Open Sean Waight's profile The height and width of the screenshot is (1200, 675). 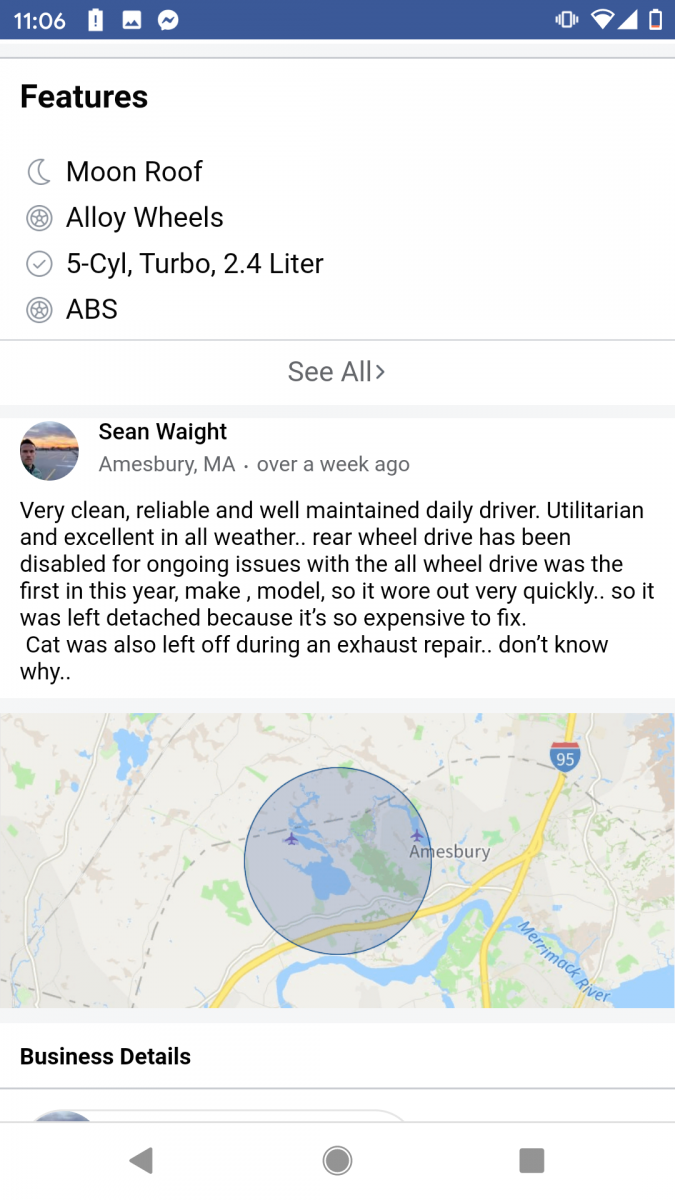[162, 431]
